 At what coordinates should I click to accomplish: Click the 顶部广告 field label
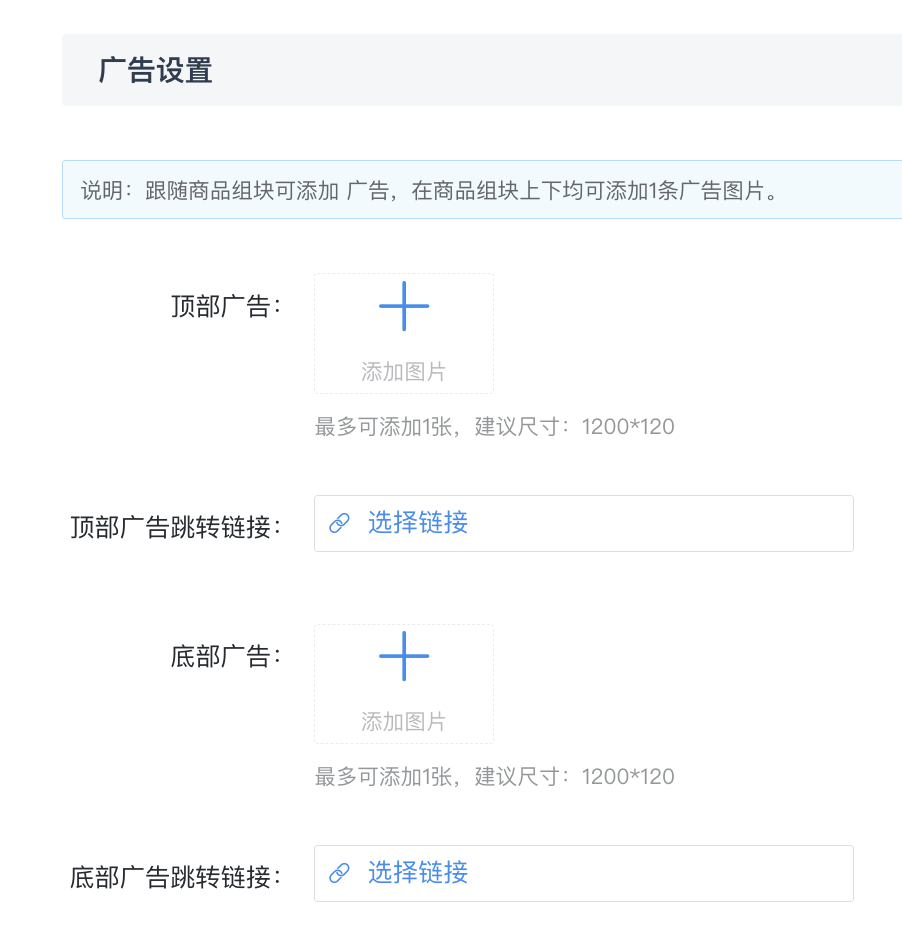tap(226, 306)
